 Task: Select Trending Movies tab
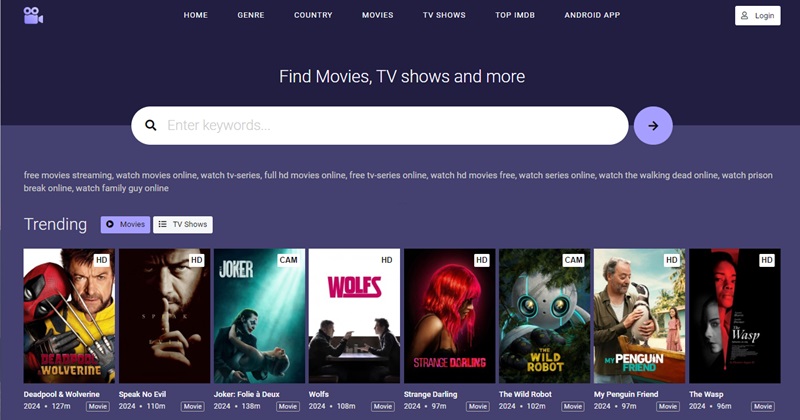click(126, 225)
